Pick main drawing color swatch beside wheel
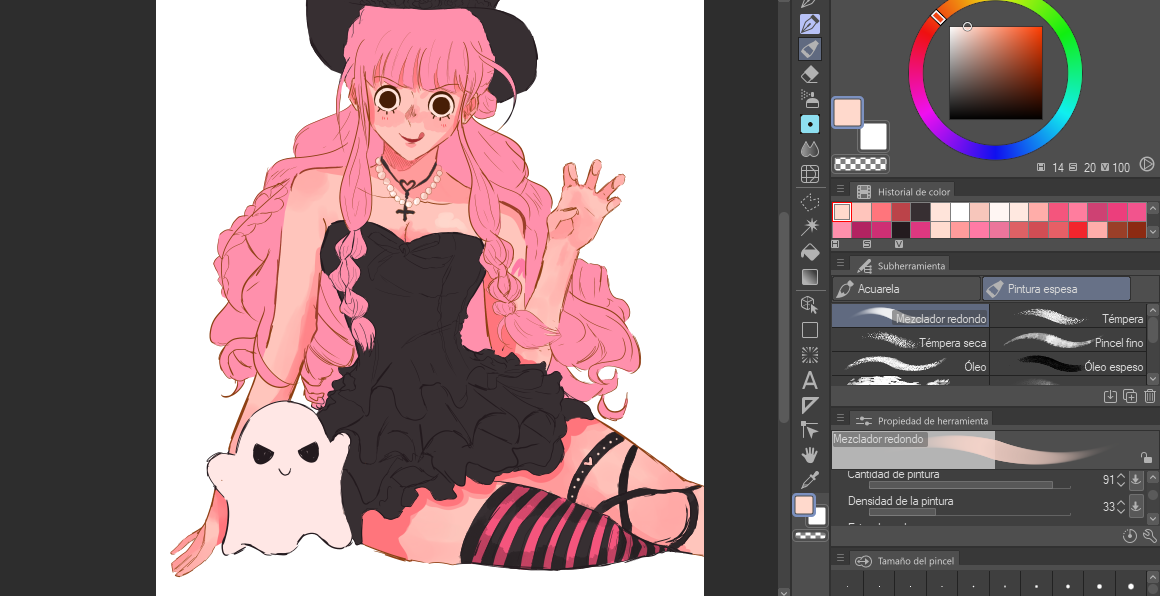The width and height of the screenshot is (1160, 596). point(847,112)
